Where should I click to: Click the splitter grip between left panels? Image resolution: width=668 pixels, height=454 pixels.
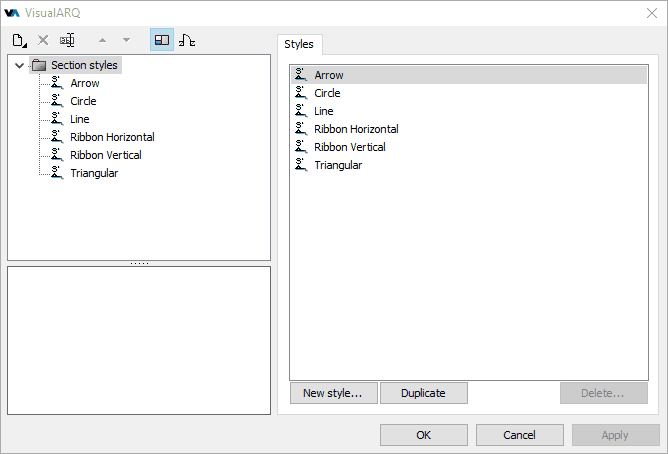pos(139,264)
